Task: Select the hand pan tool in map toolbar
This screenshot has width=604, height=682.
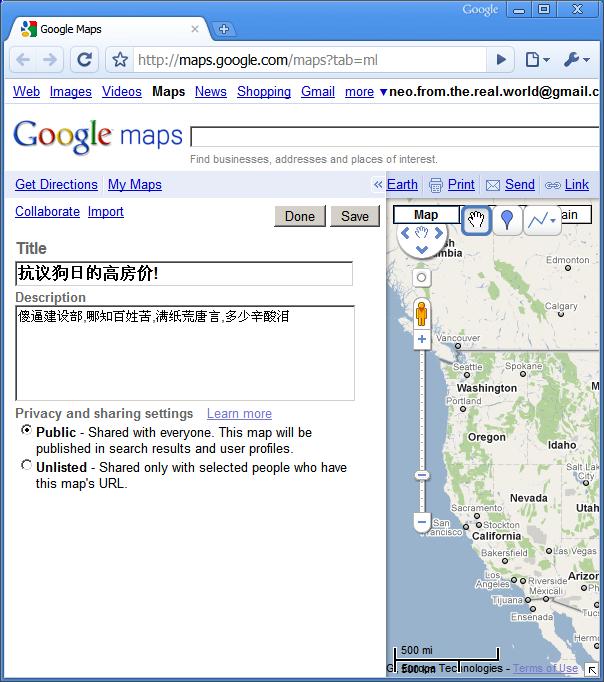Action: click(x=476, y=220)
